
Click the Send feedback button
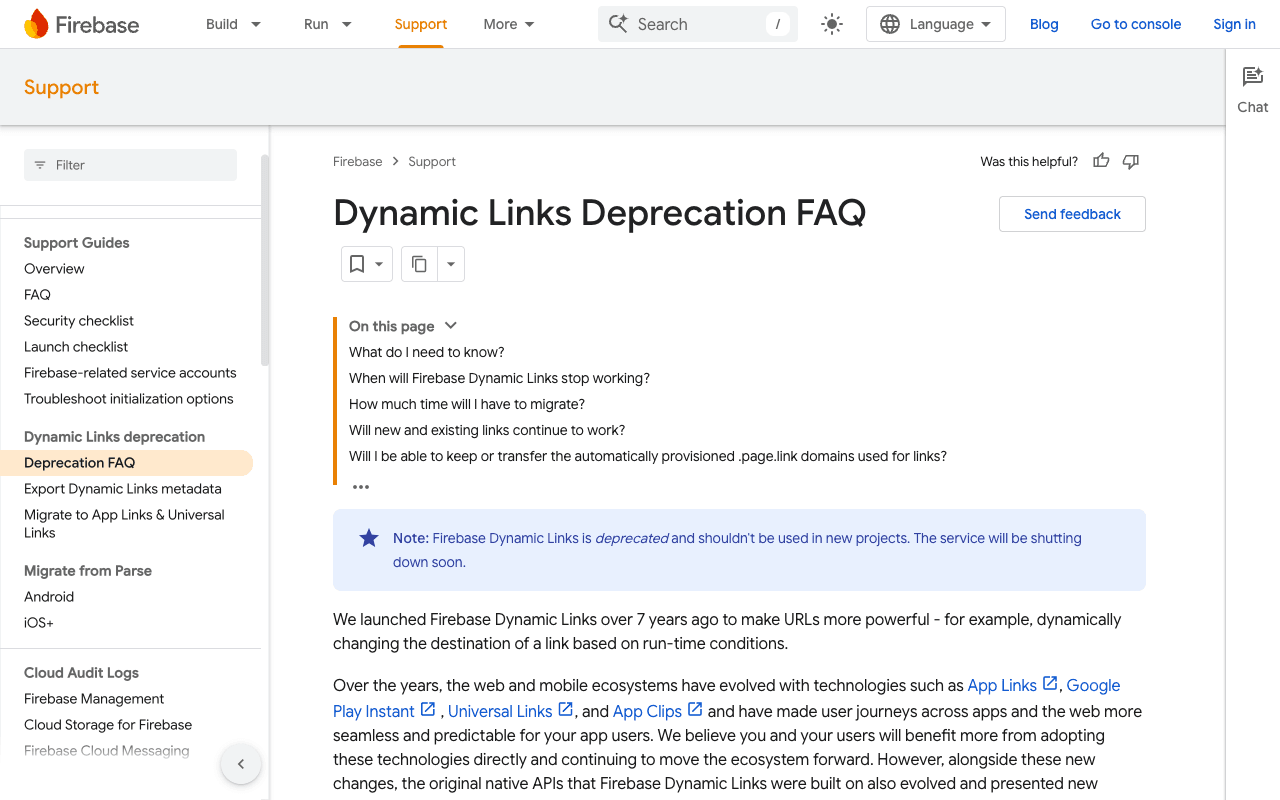[x=1072, y=214]
